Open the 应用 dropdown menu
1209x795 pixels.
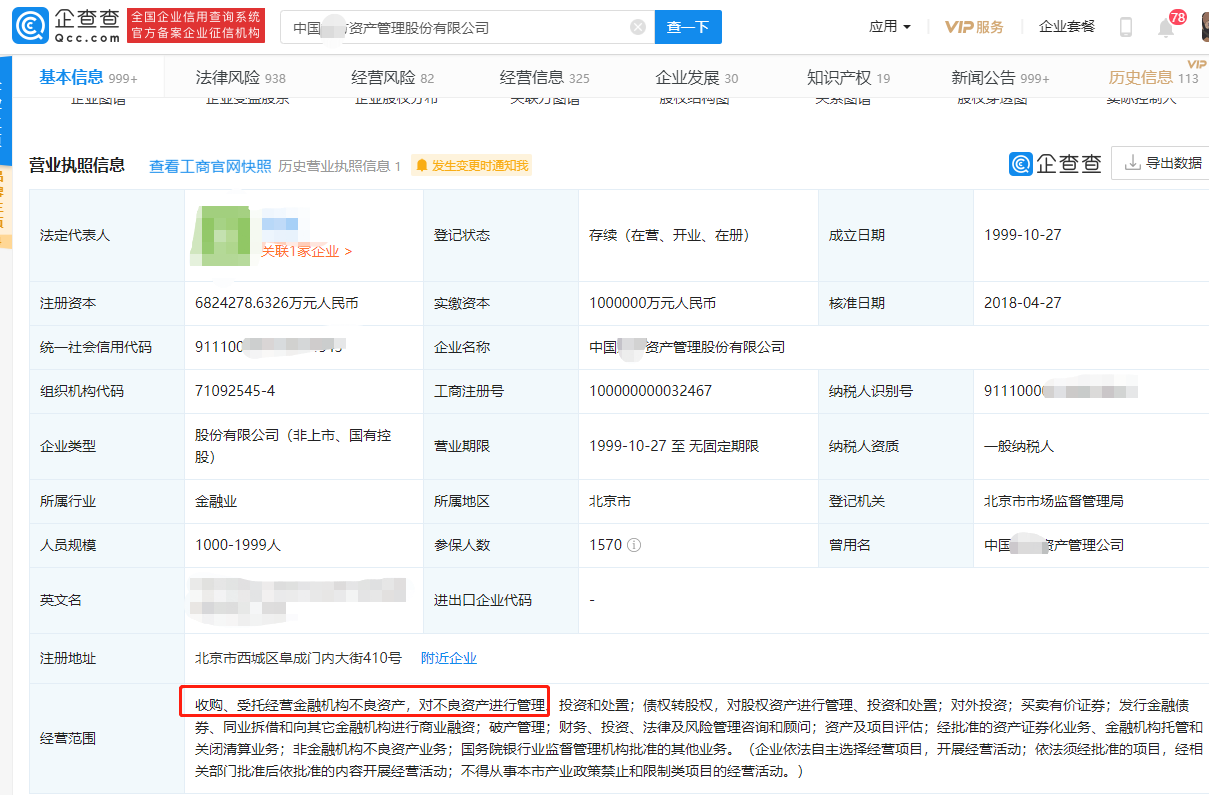[889, 27]
